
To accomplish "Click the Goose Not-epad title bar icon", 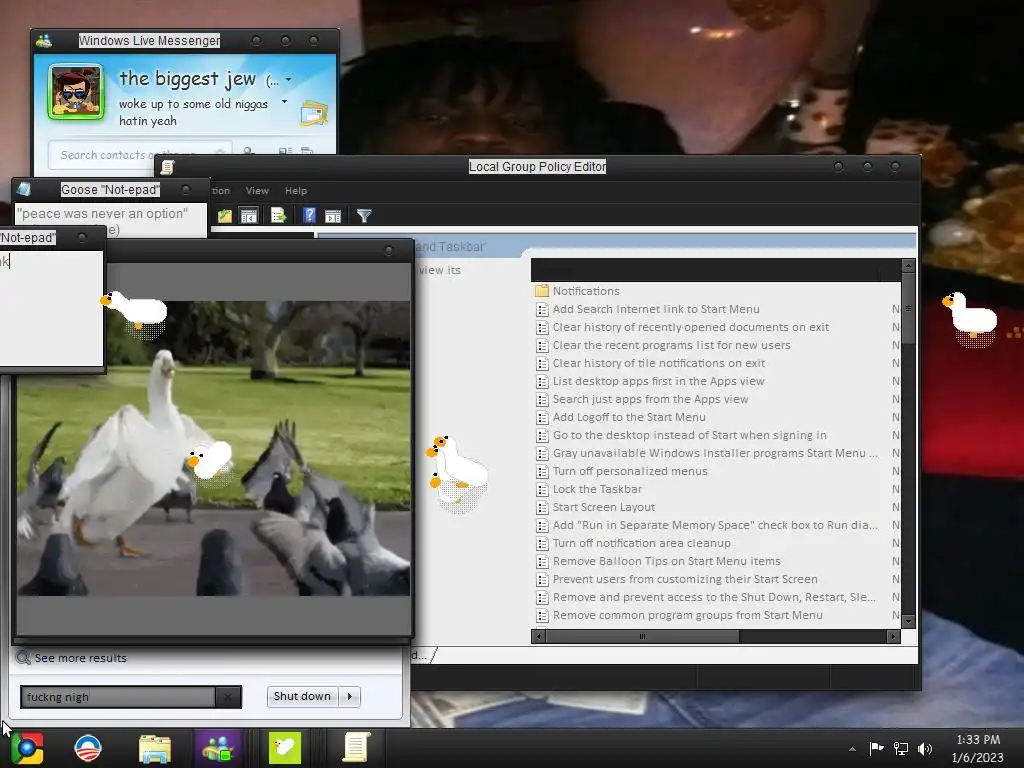I will click(x=24, y=189).
